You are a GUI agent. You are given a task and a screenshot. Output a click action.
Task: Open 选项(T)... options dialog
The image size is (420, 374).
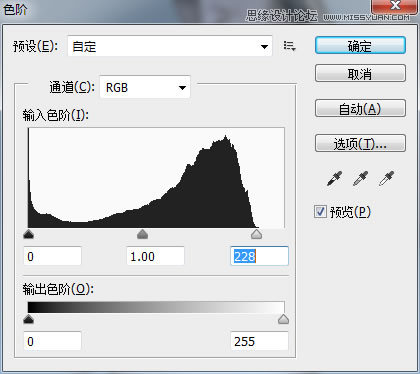click(360, 143)
